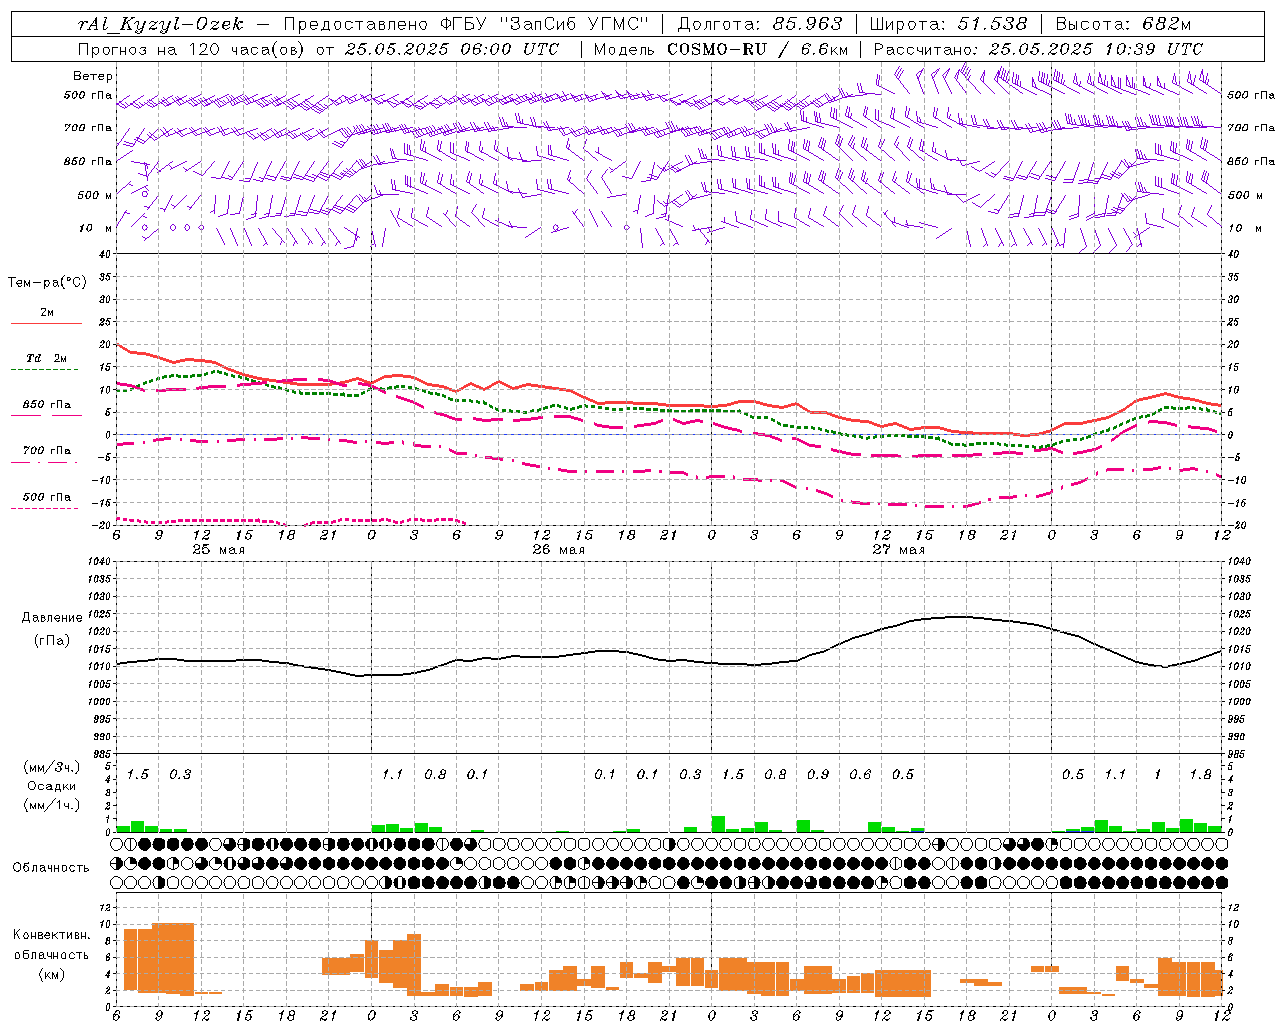Click the precipitation value 1.8
Viewport: 1280px width, 1024px height.
click(x=1201, y=774)
